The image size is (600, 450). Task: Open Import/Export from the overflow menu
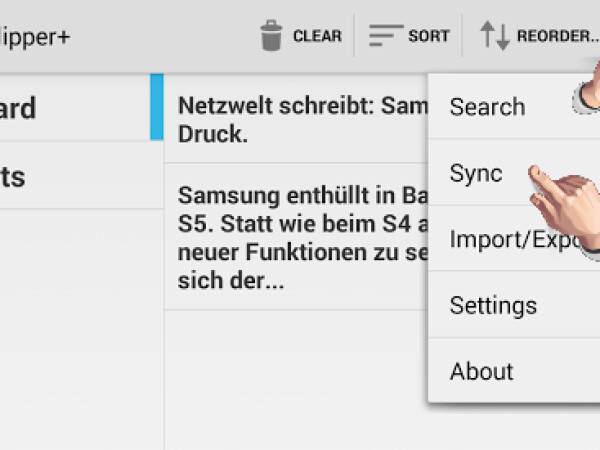pos(500,239)
